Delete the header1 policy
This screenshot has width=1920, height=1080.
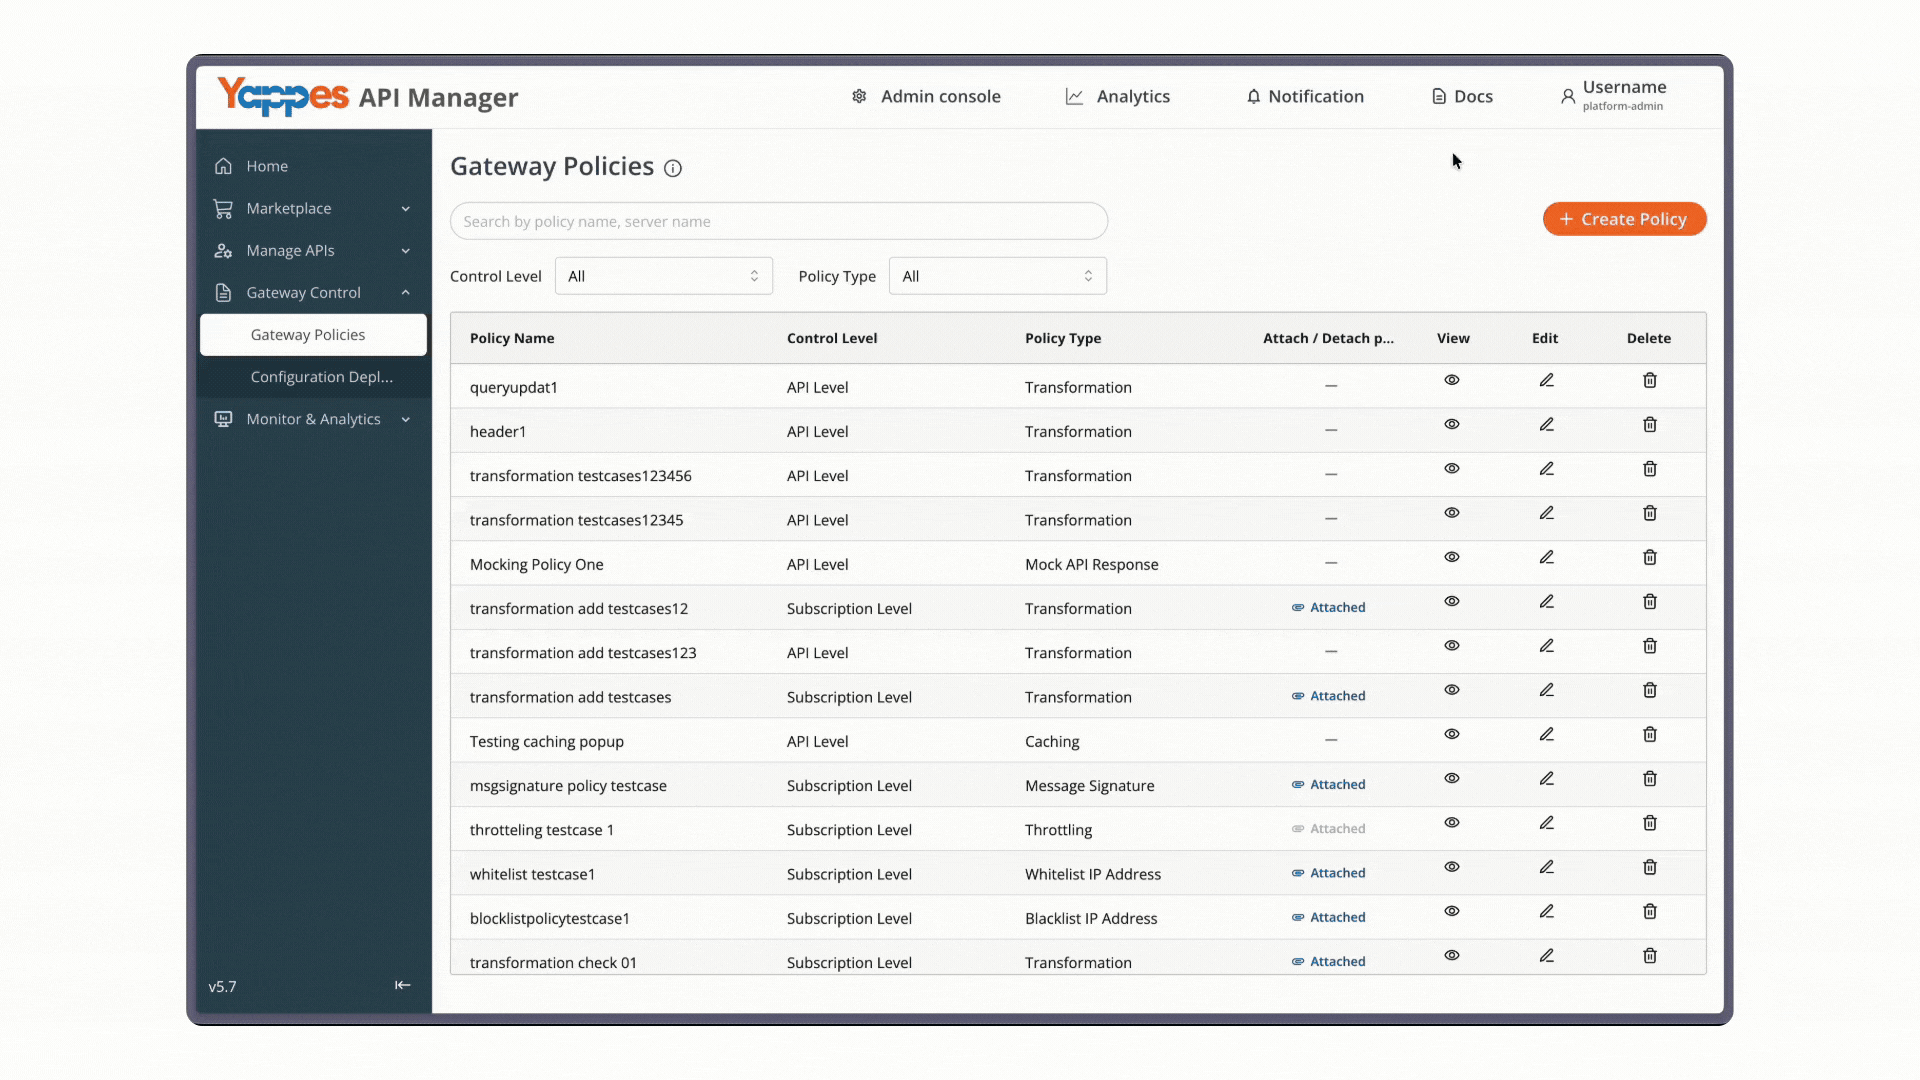click(x=1650, y=424)
